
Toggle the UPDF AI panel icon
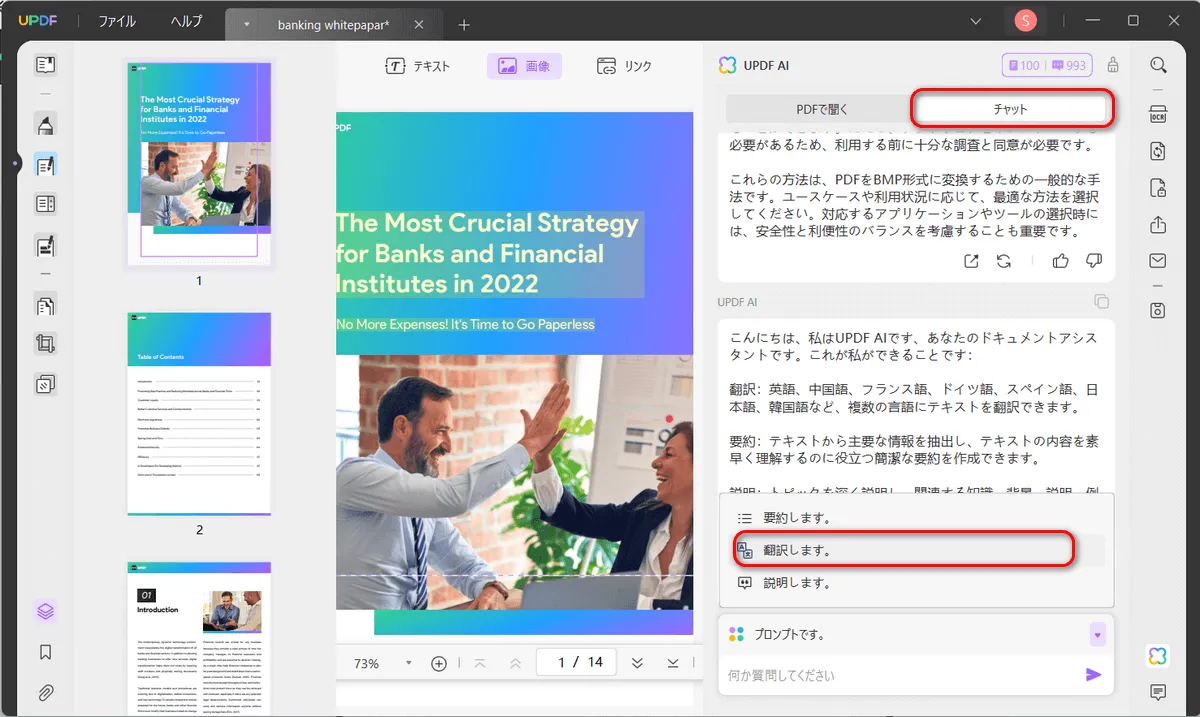pyautogui.click(x=1158, y=656)
